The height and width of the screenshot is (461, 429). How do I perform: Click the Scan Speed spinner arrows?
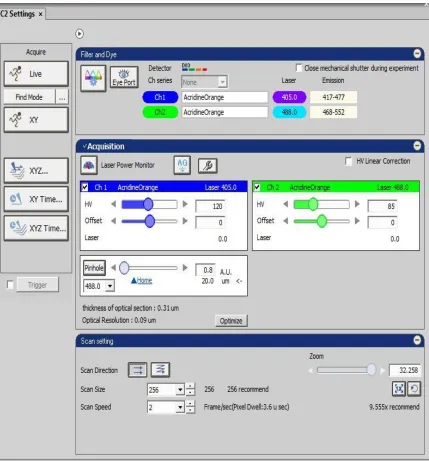[x=190, y=407]
